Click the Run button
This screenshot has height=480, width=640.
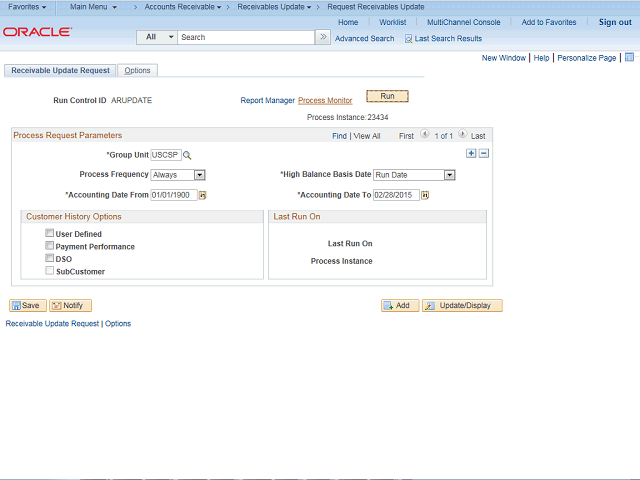tap(387, 96)
